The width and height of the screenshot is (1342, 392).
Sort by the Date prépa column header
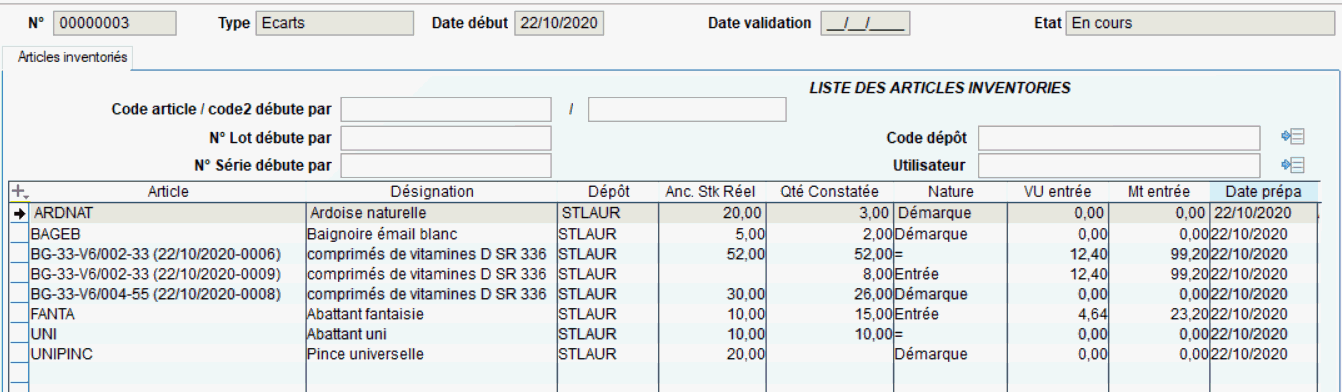[1264, 192]
